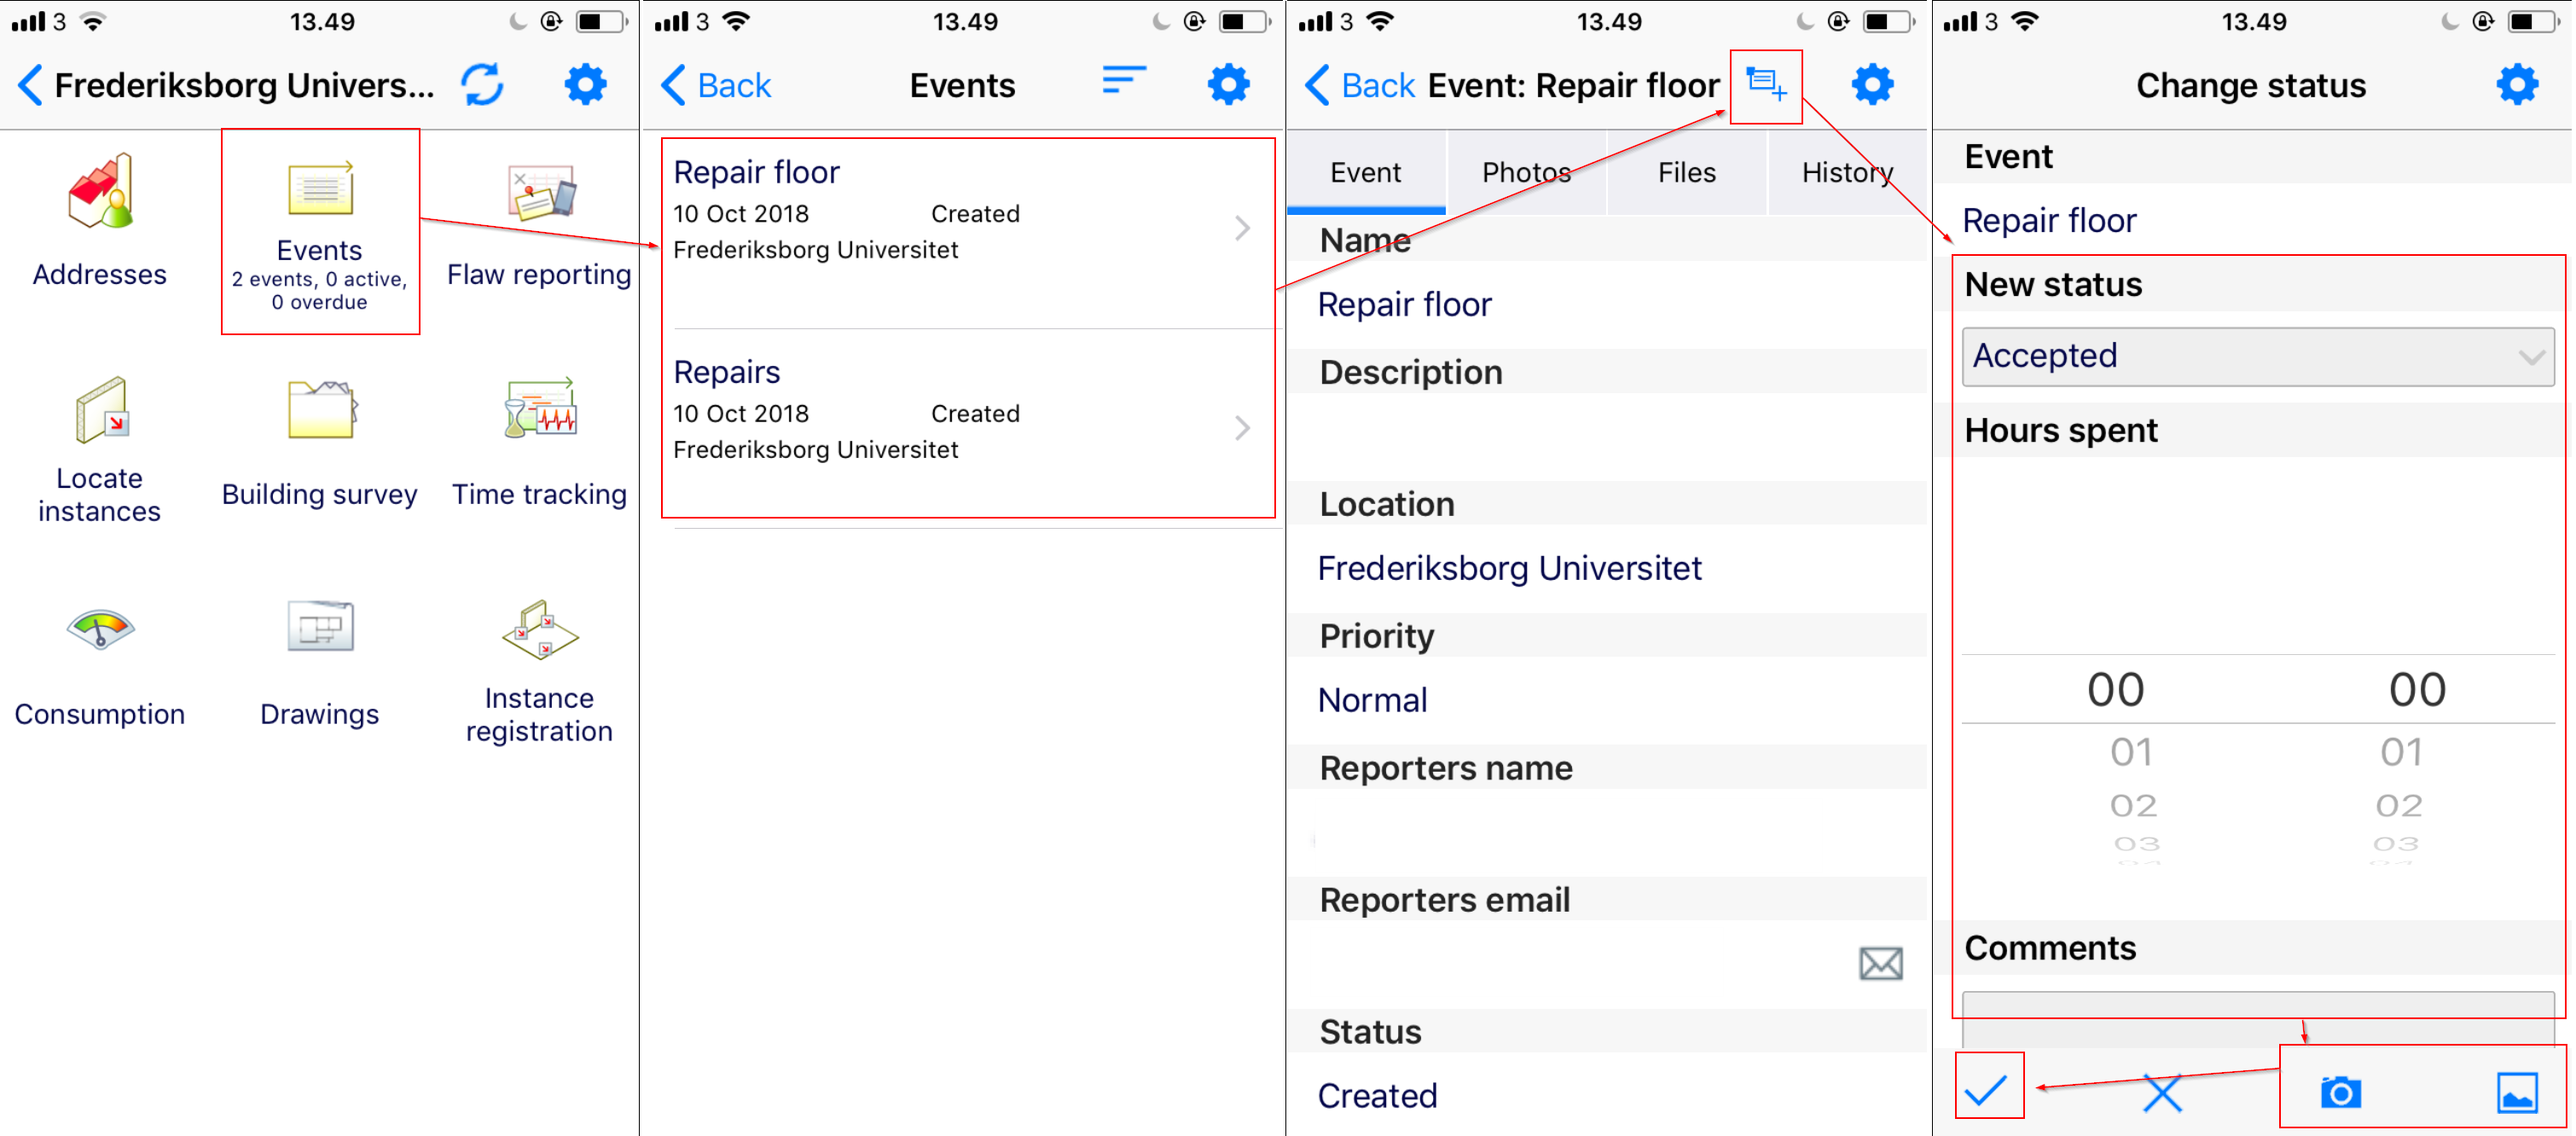Viewport: 2576px width, 1136px height.
Task: Open the Flaw reporting icon
Action: 540,192
